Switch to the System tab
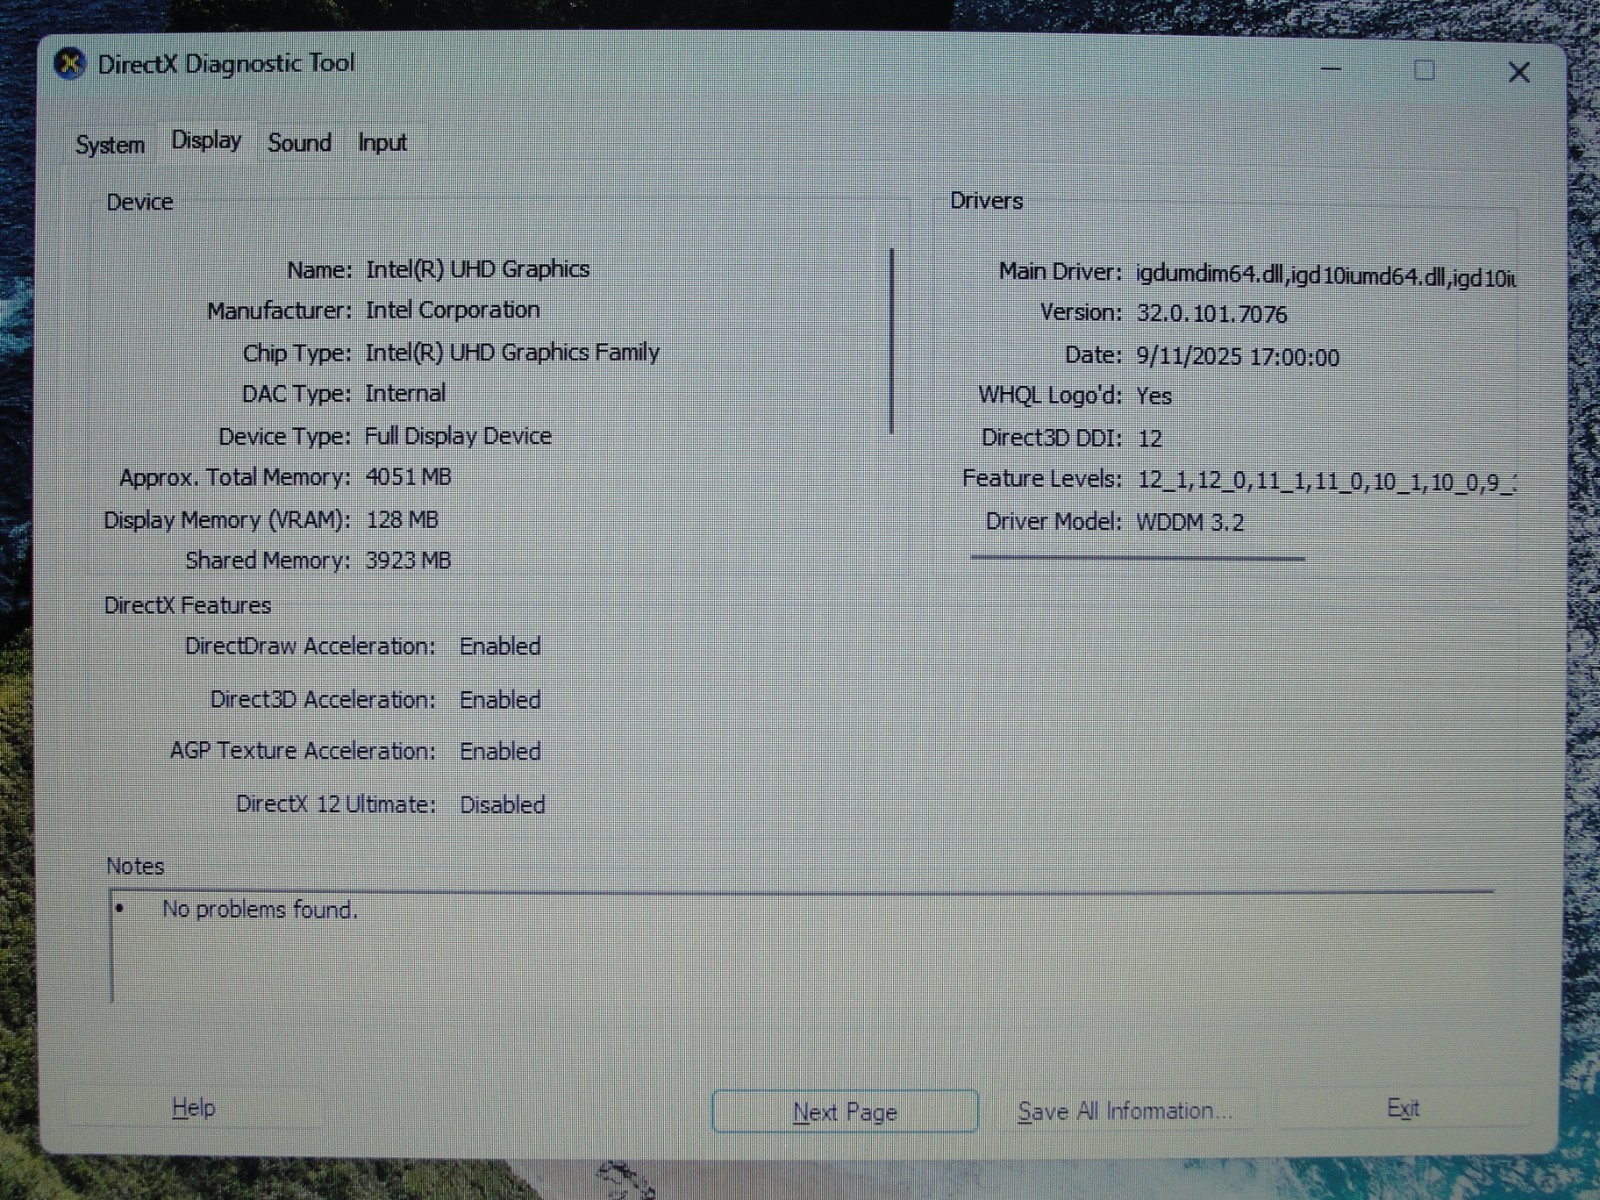1600x1200 pixels. (x=110, y=144)
